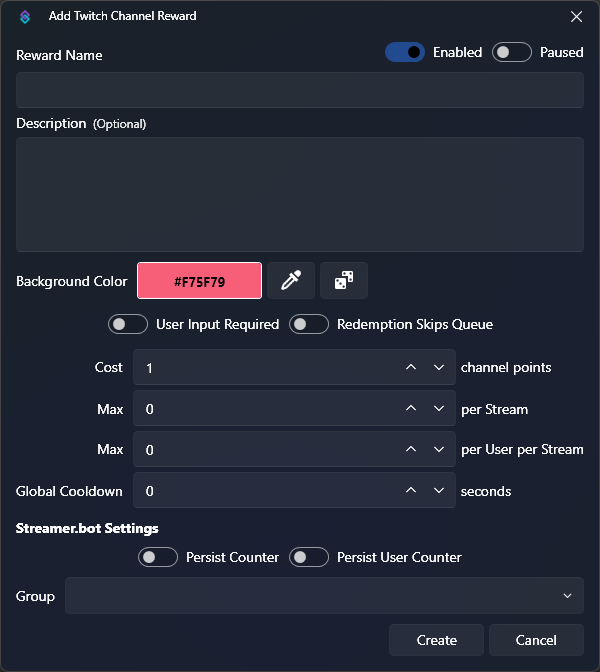Image resolution: width=600 pixels, height=672 pixels.
Task: Increase Max per Stream with up arrow
Action: [411, 409]
